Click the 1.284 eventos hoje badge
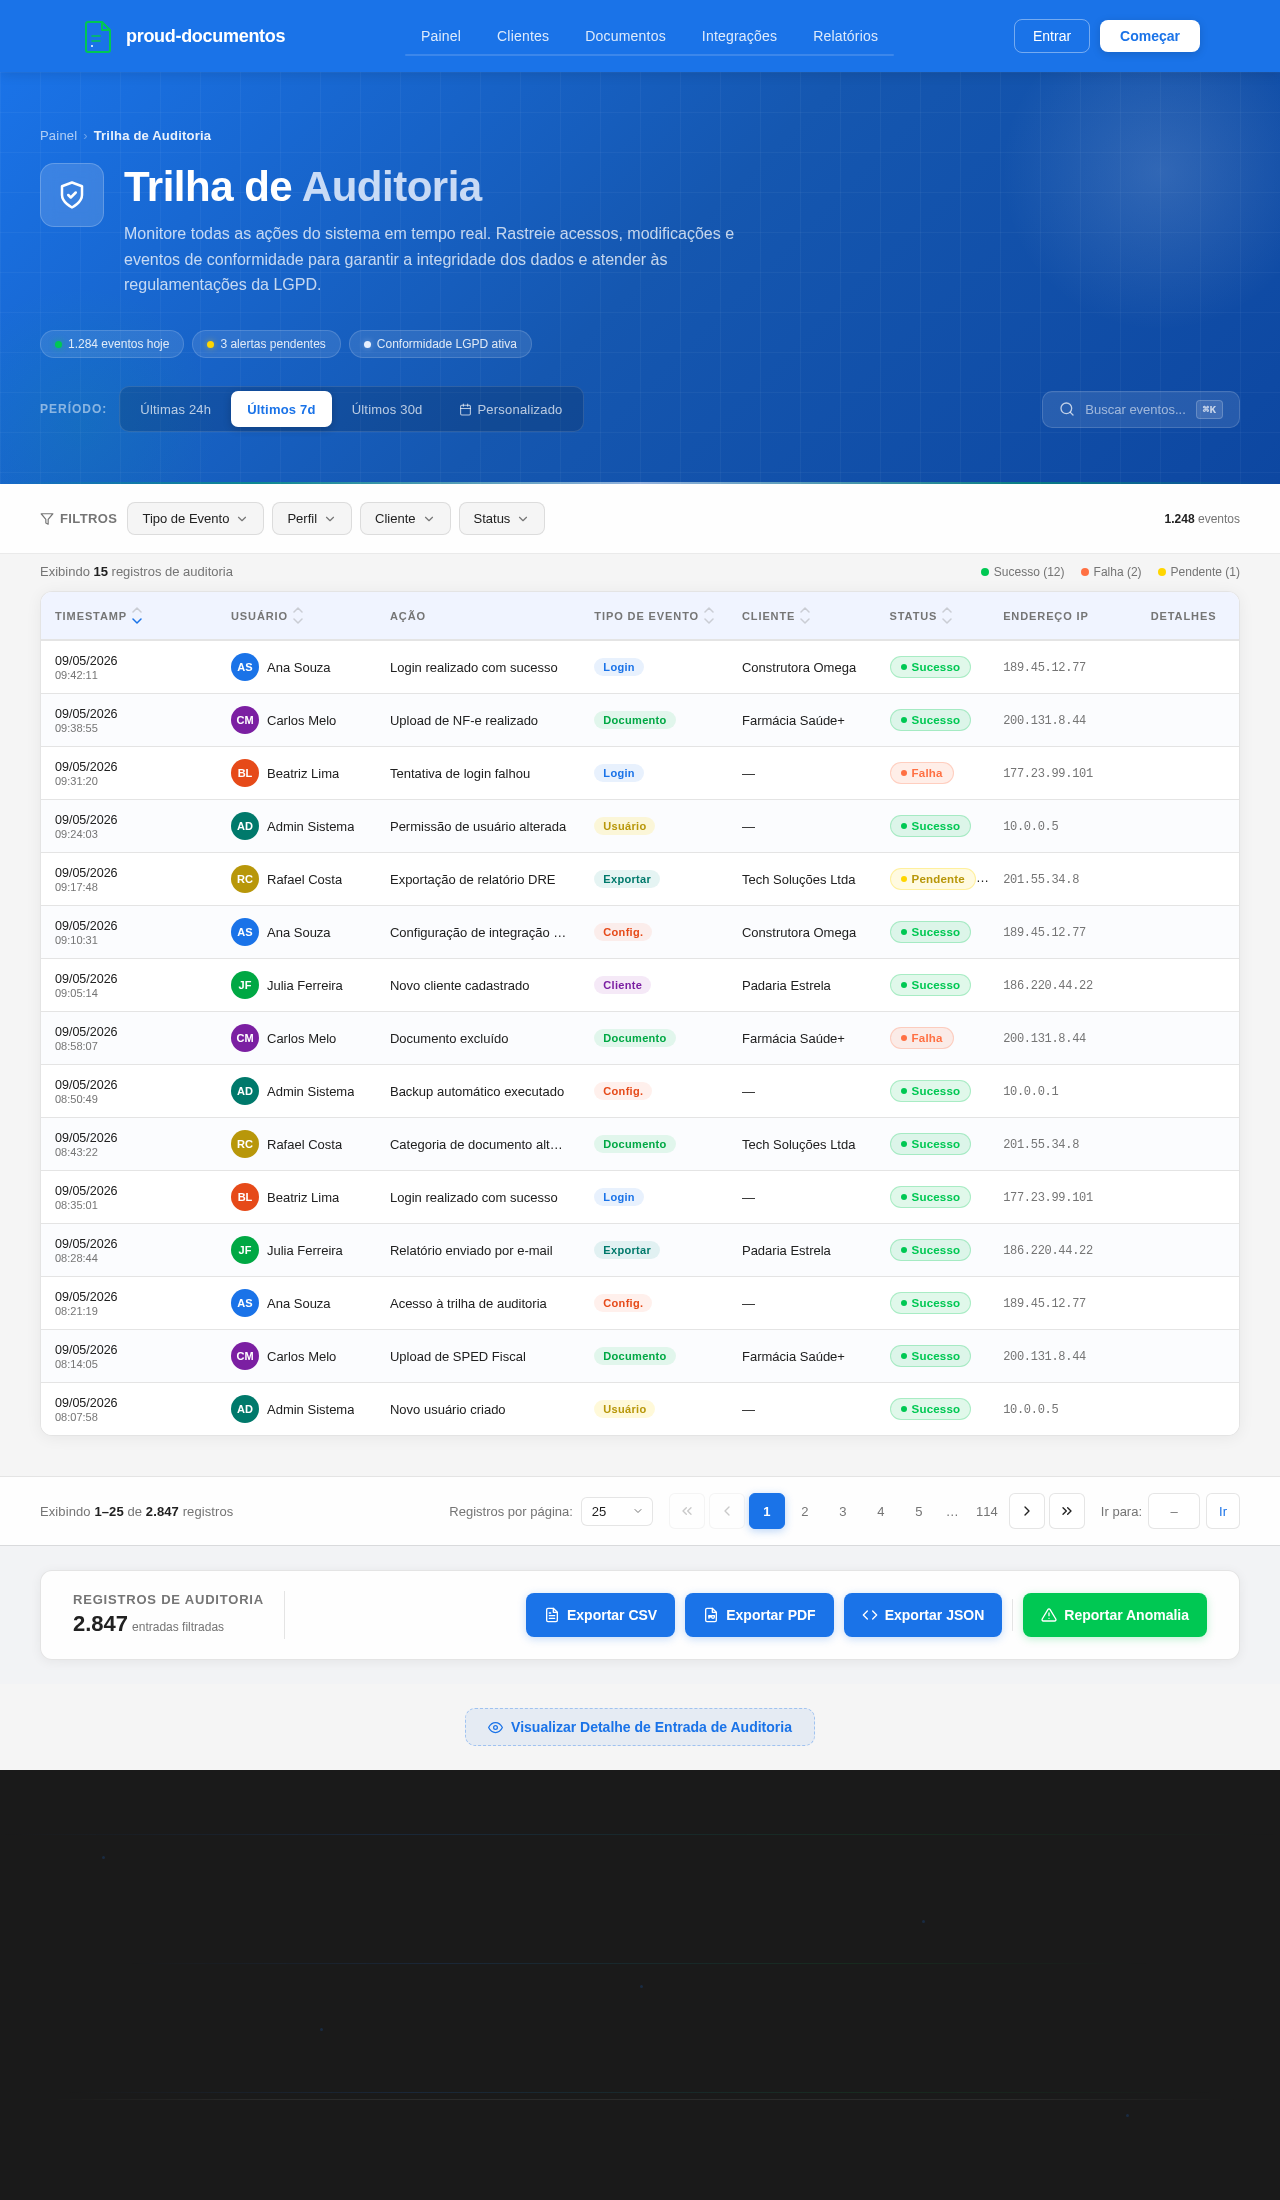Viewport: 1280px width, 2200px height. [112, 344]
